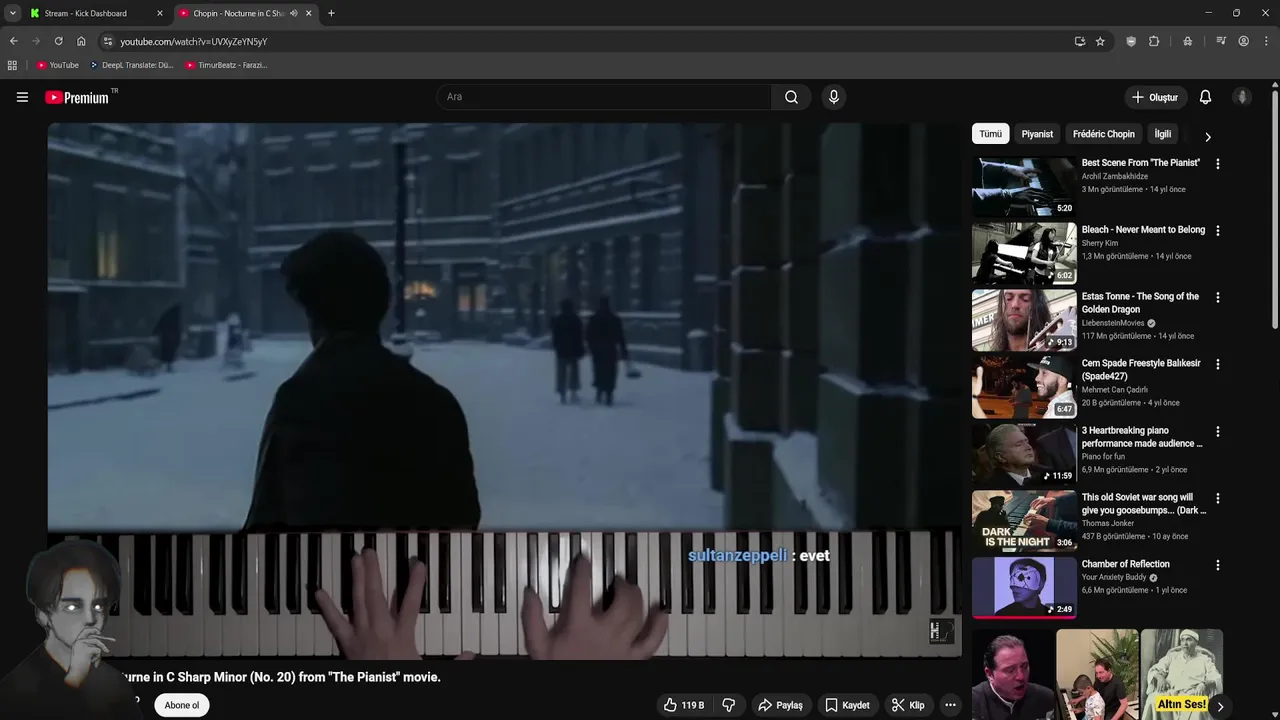The image size is (1280, 720).
Task: Share the video via Paylaş
Action: (x=780, y=705)
